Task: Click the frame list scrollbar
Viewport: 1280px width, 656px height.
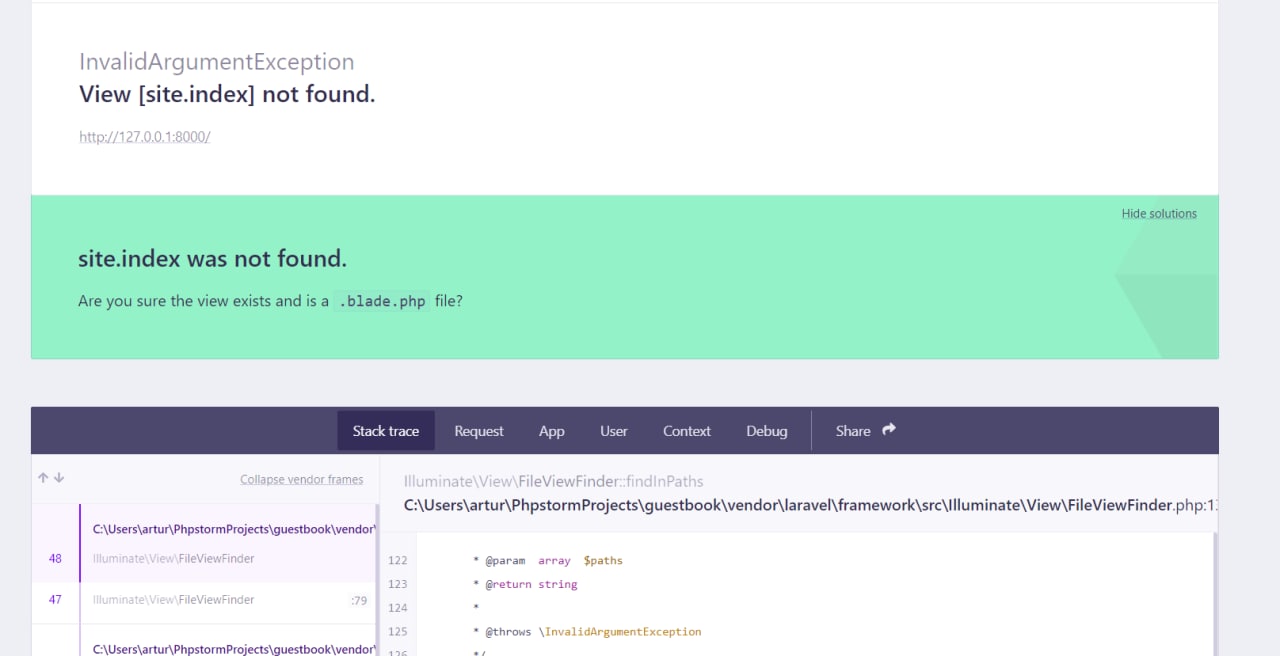Action: [x=377, y=580]
